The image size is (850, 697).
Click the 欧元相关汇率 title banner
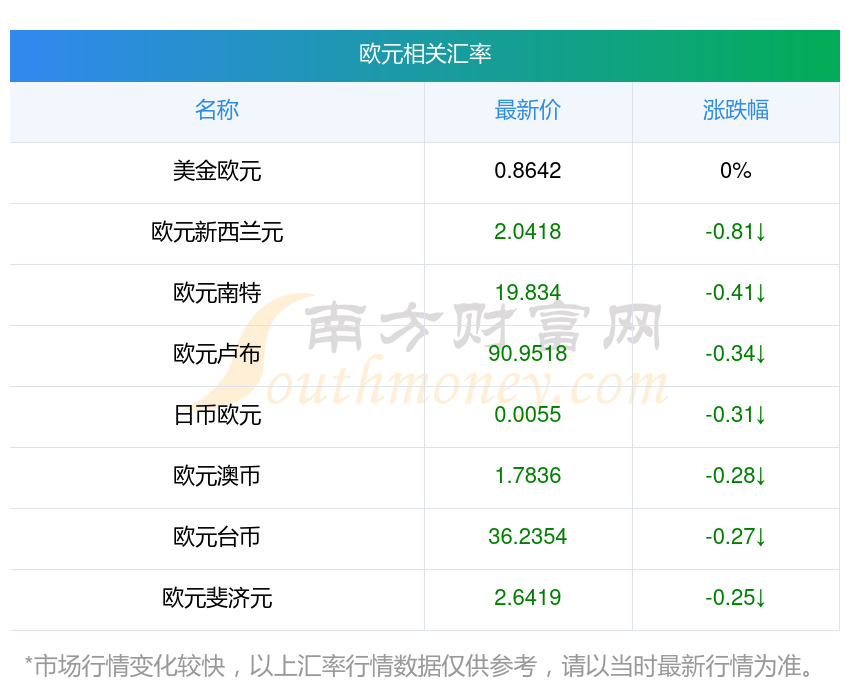pyautogui.click(x=425, y=54)
